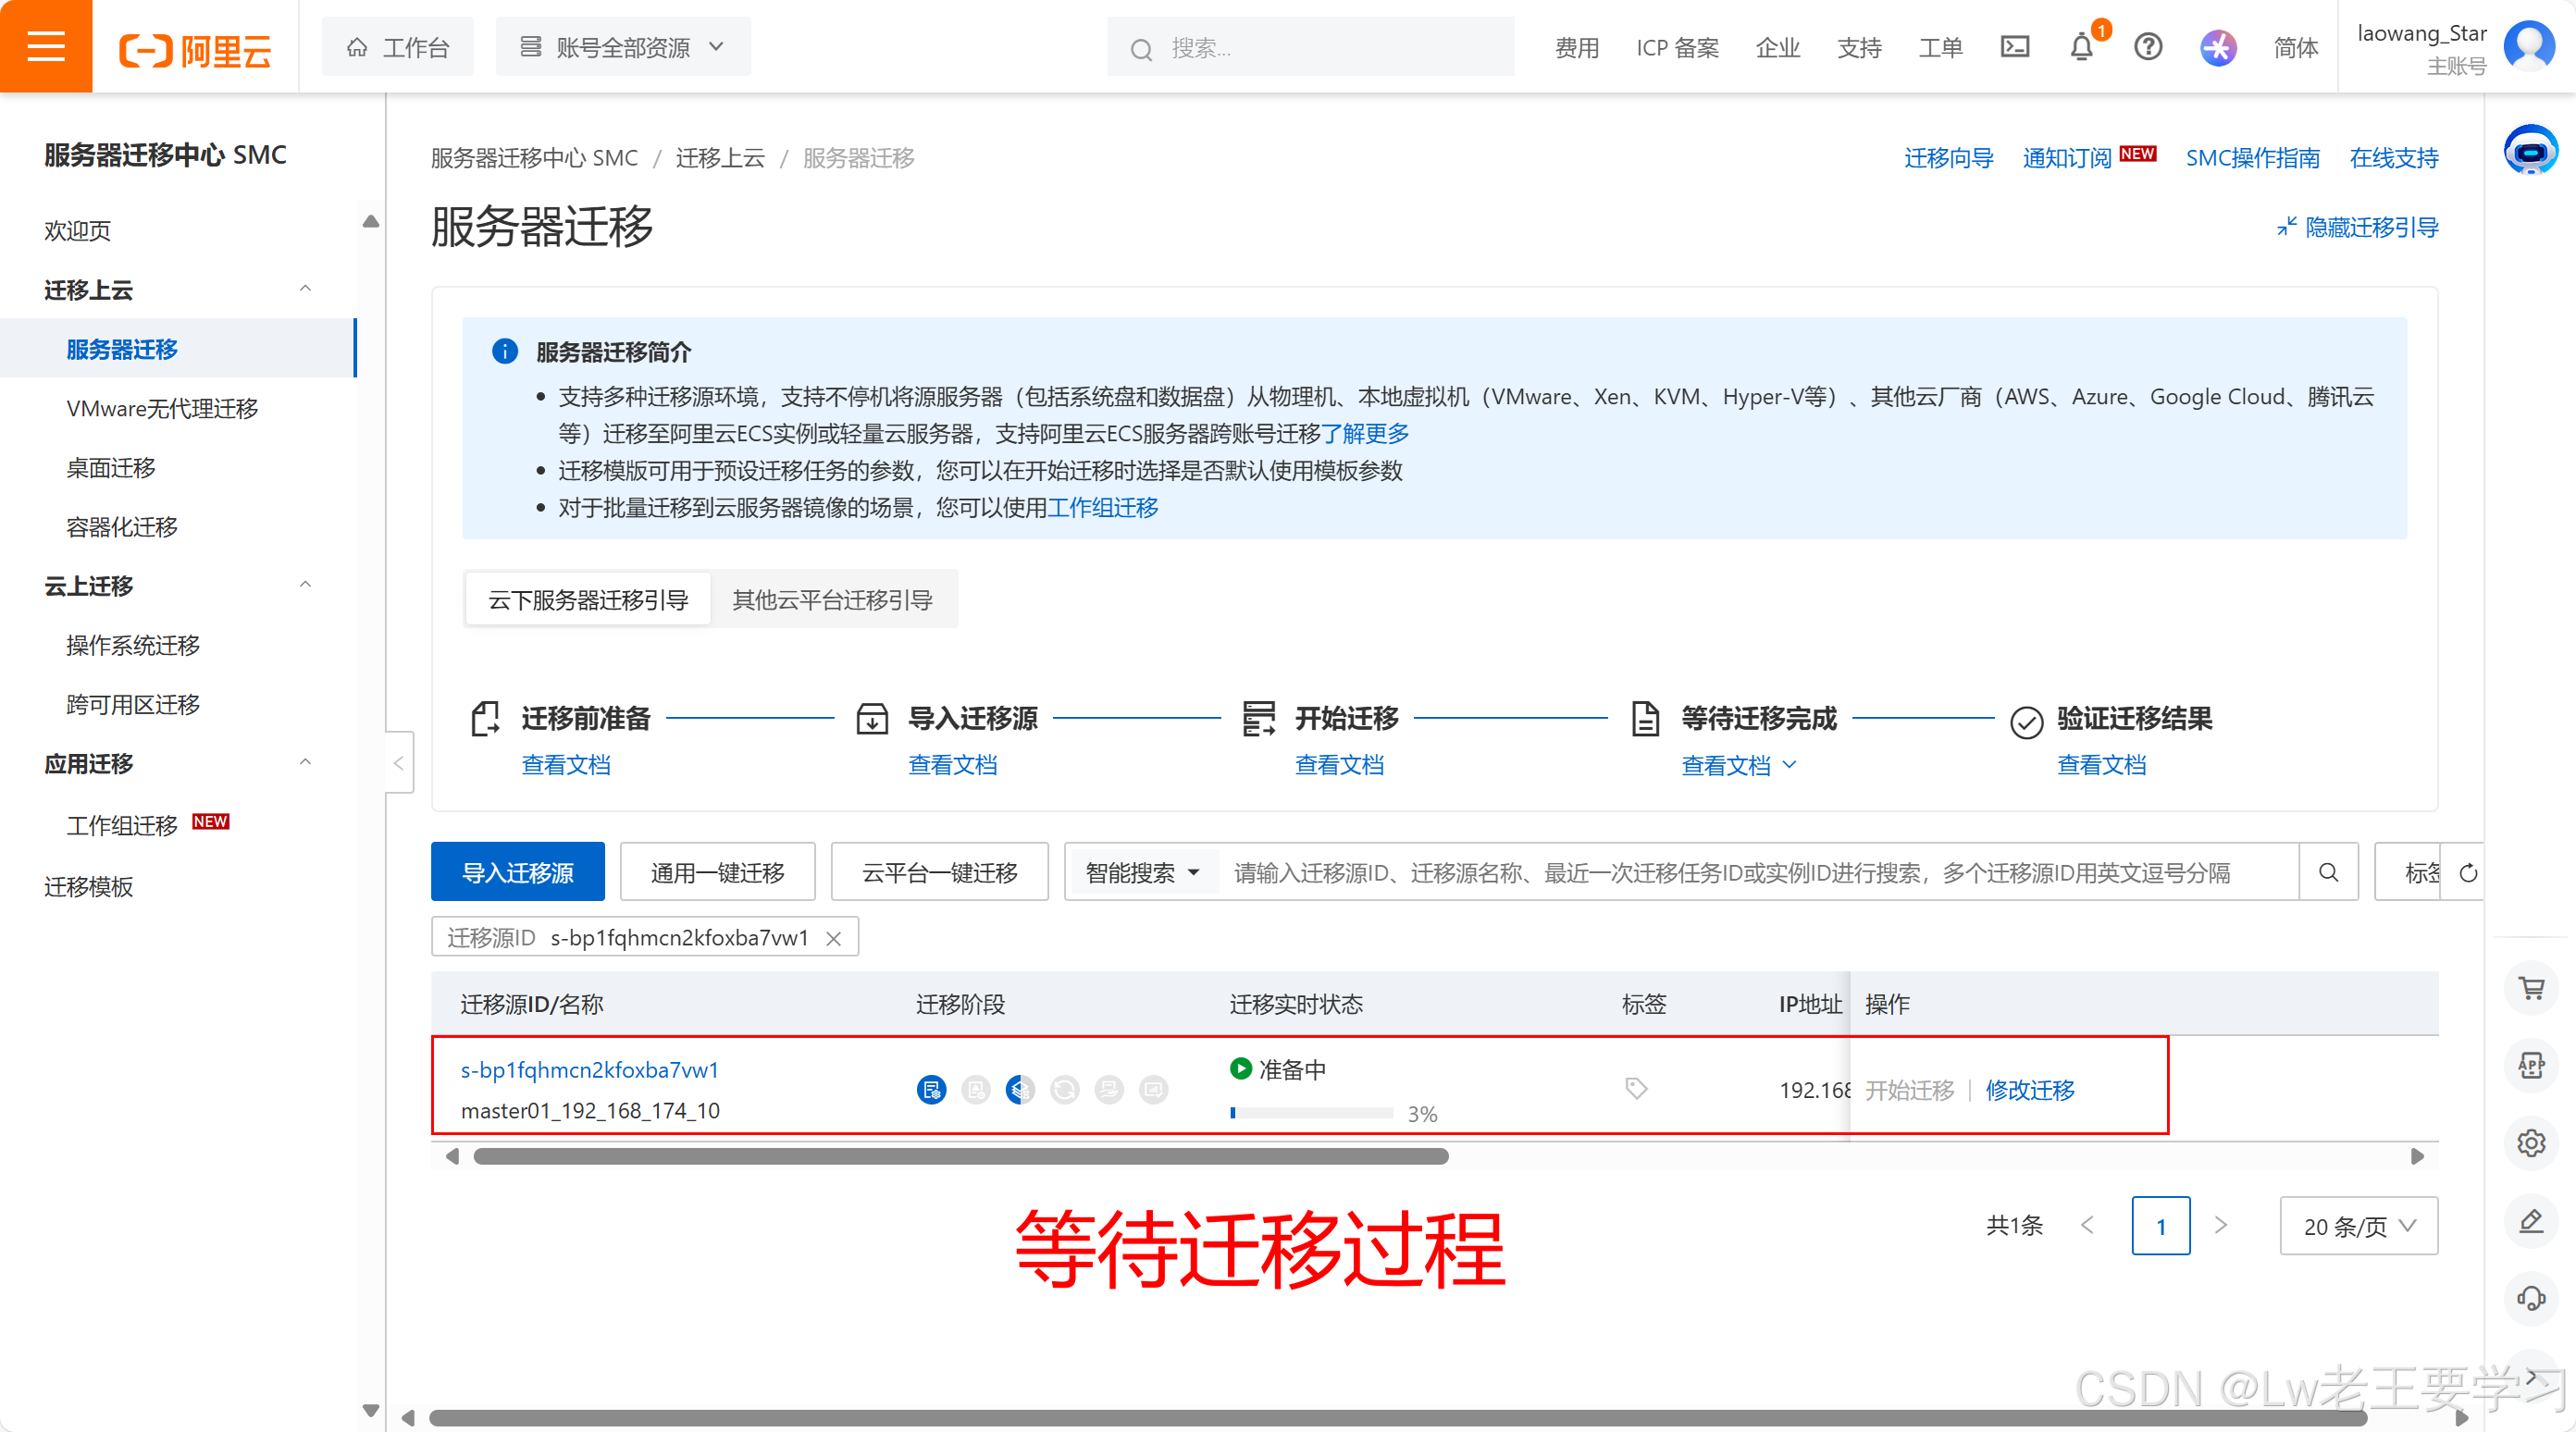The width and height of the screenshot is (2576, 1432).
Task: Open the 费用 top menu
Action: [1577, 47]
